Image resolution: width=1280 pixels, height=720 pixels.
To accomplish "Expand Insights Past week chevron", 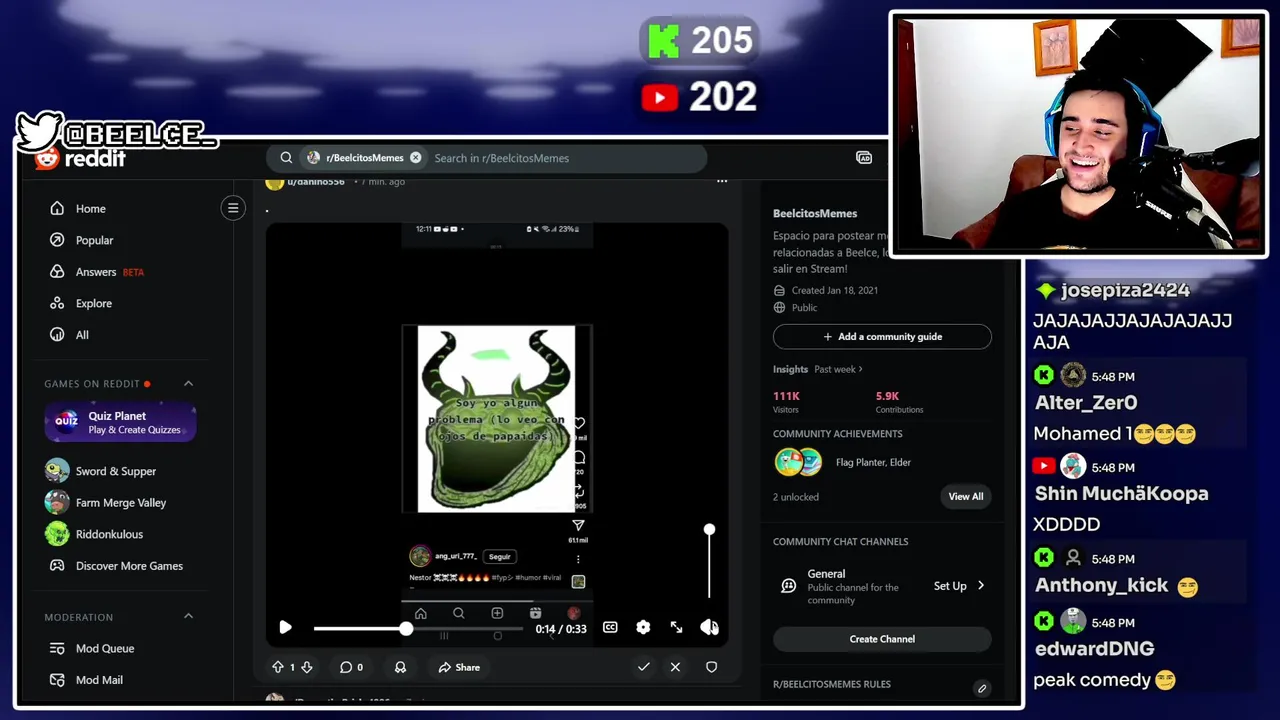I will tap(860, 369).
